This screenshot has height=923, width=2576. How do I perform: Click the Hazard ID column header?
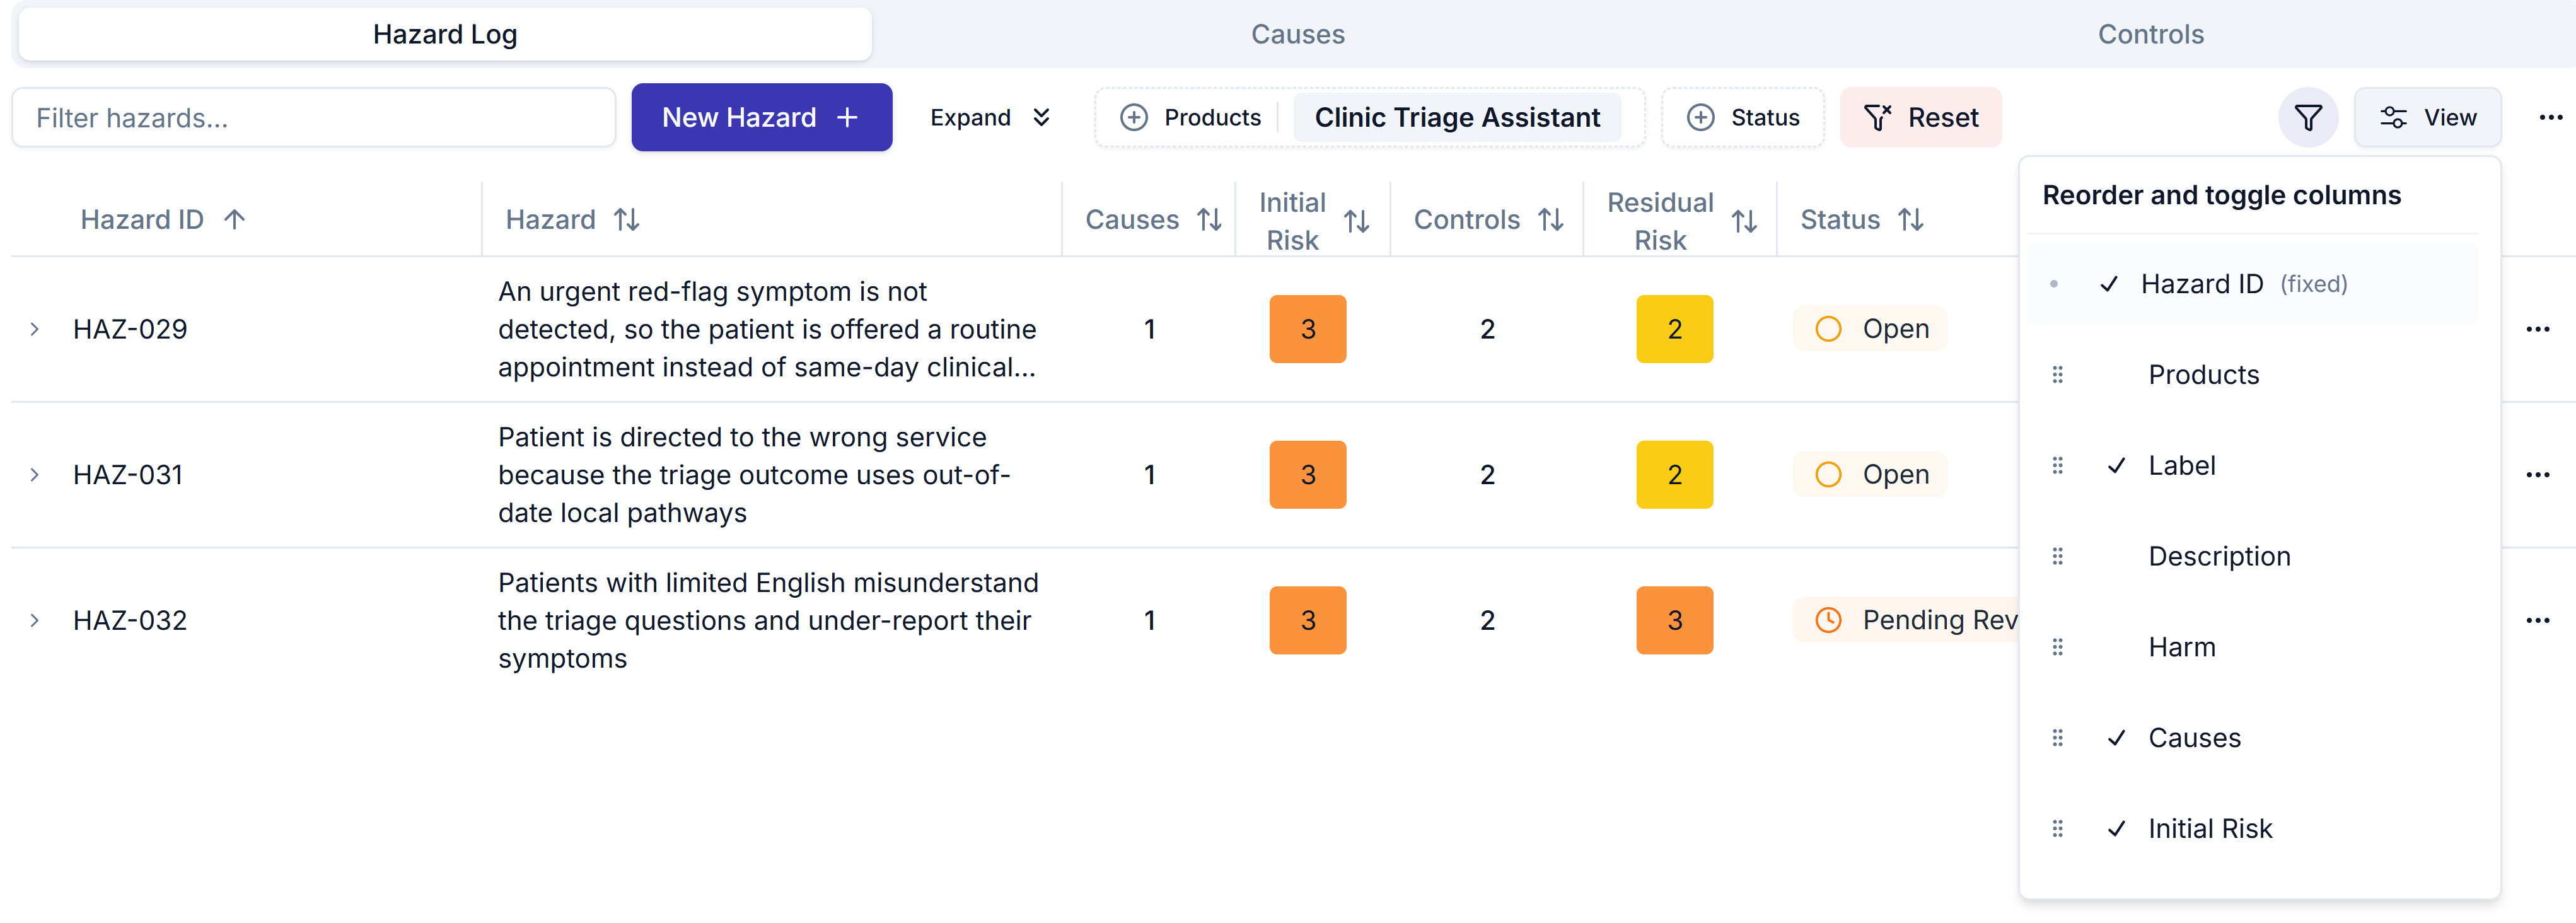tap(142, 220)
